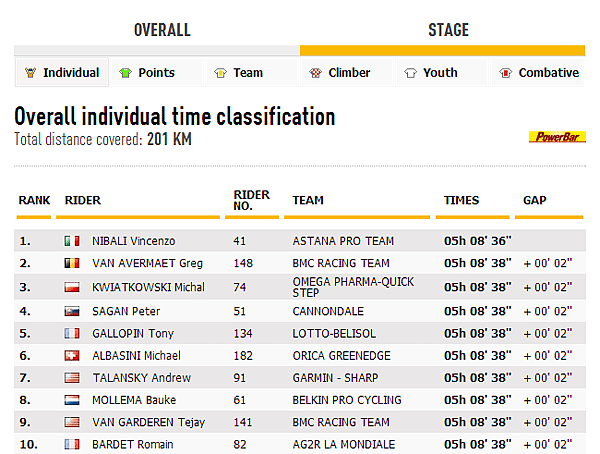The image size is (600, 454).
Task: Click the Belgian flag beside Van Avermaet
Action: [x=72, y=263]
